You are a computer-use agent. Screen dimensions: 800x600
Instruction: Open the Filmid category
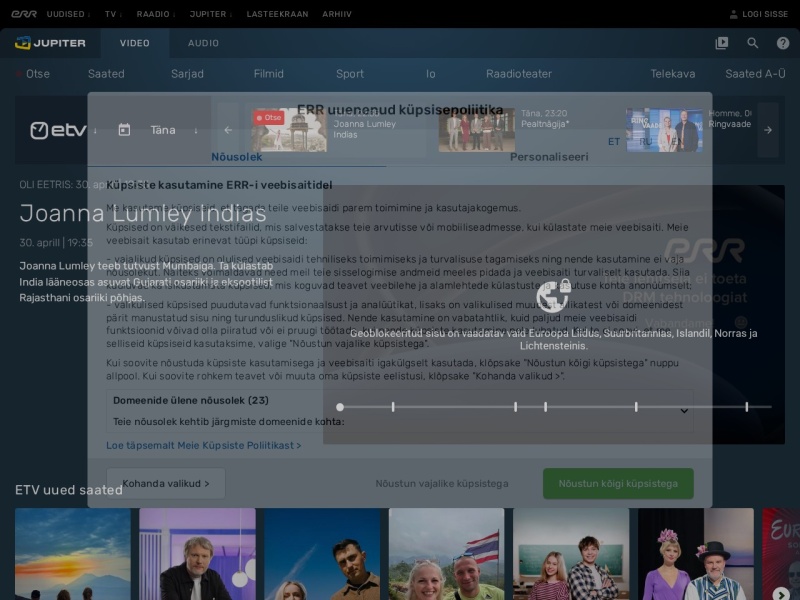point(268,73)
